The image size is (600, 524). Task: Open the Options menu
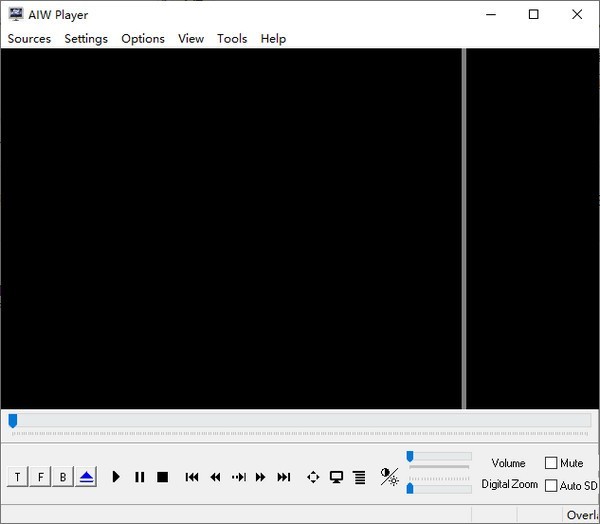143,39
